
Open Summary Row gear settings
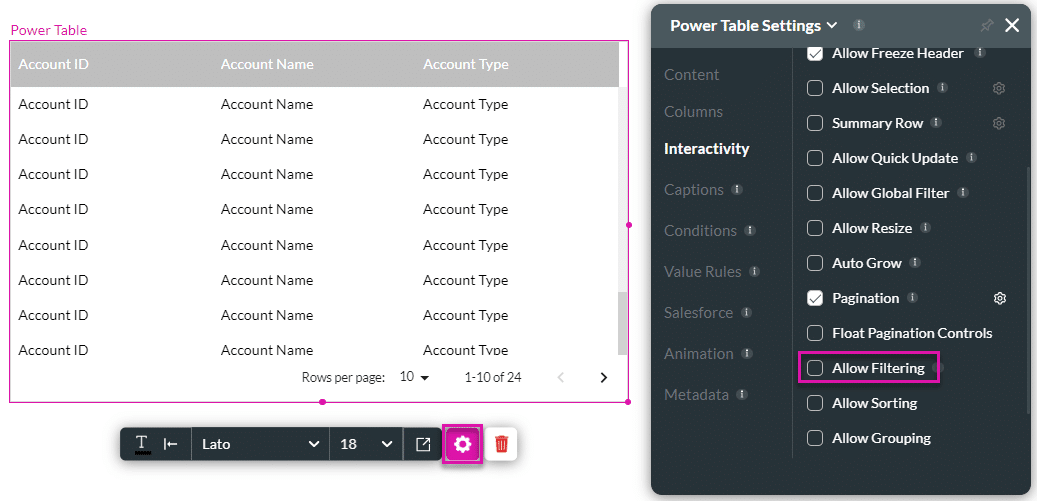(999, 123)
